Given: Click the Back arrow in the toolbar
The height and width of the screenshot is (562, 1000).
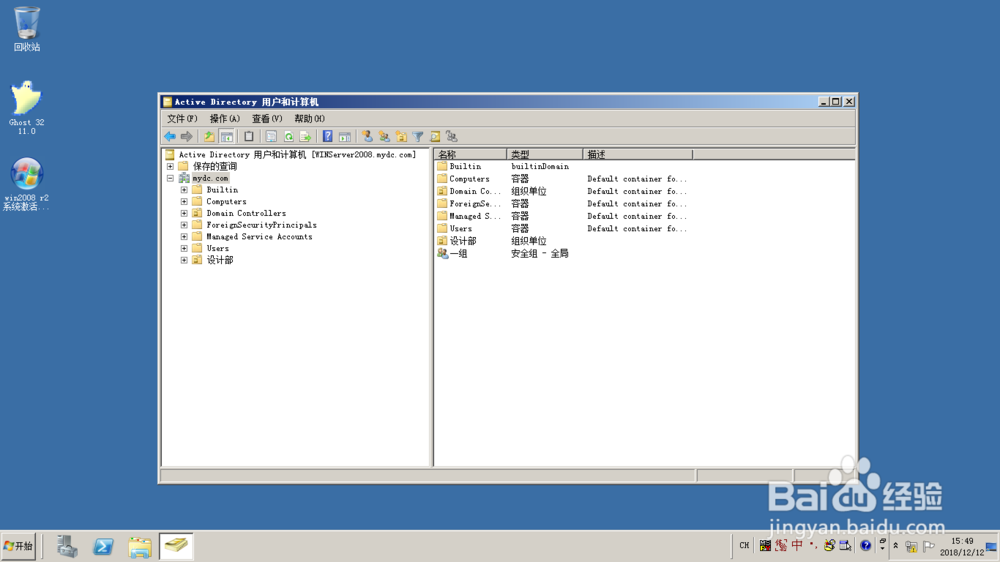Looking at the screenshot, I should pyautogui.click(x=170, y=137).
